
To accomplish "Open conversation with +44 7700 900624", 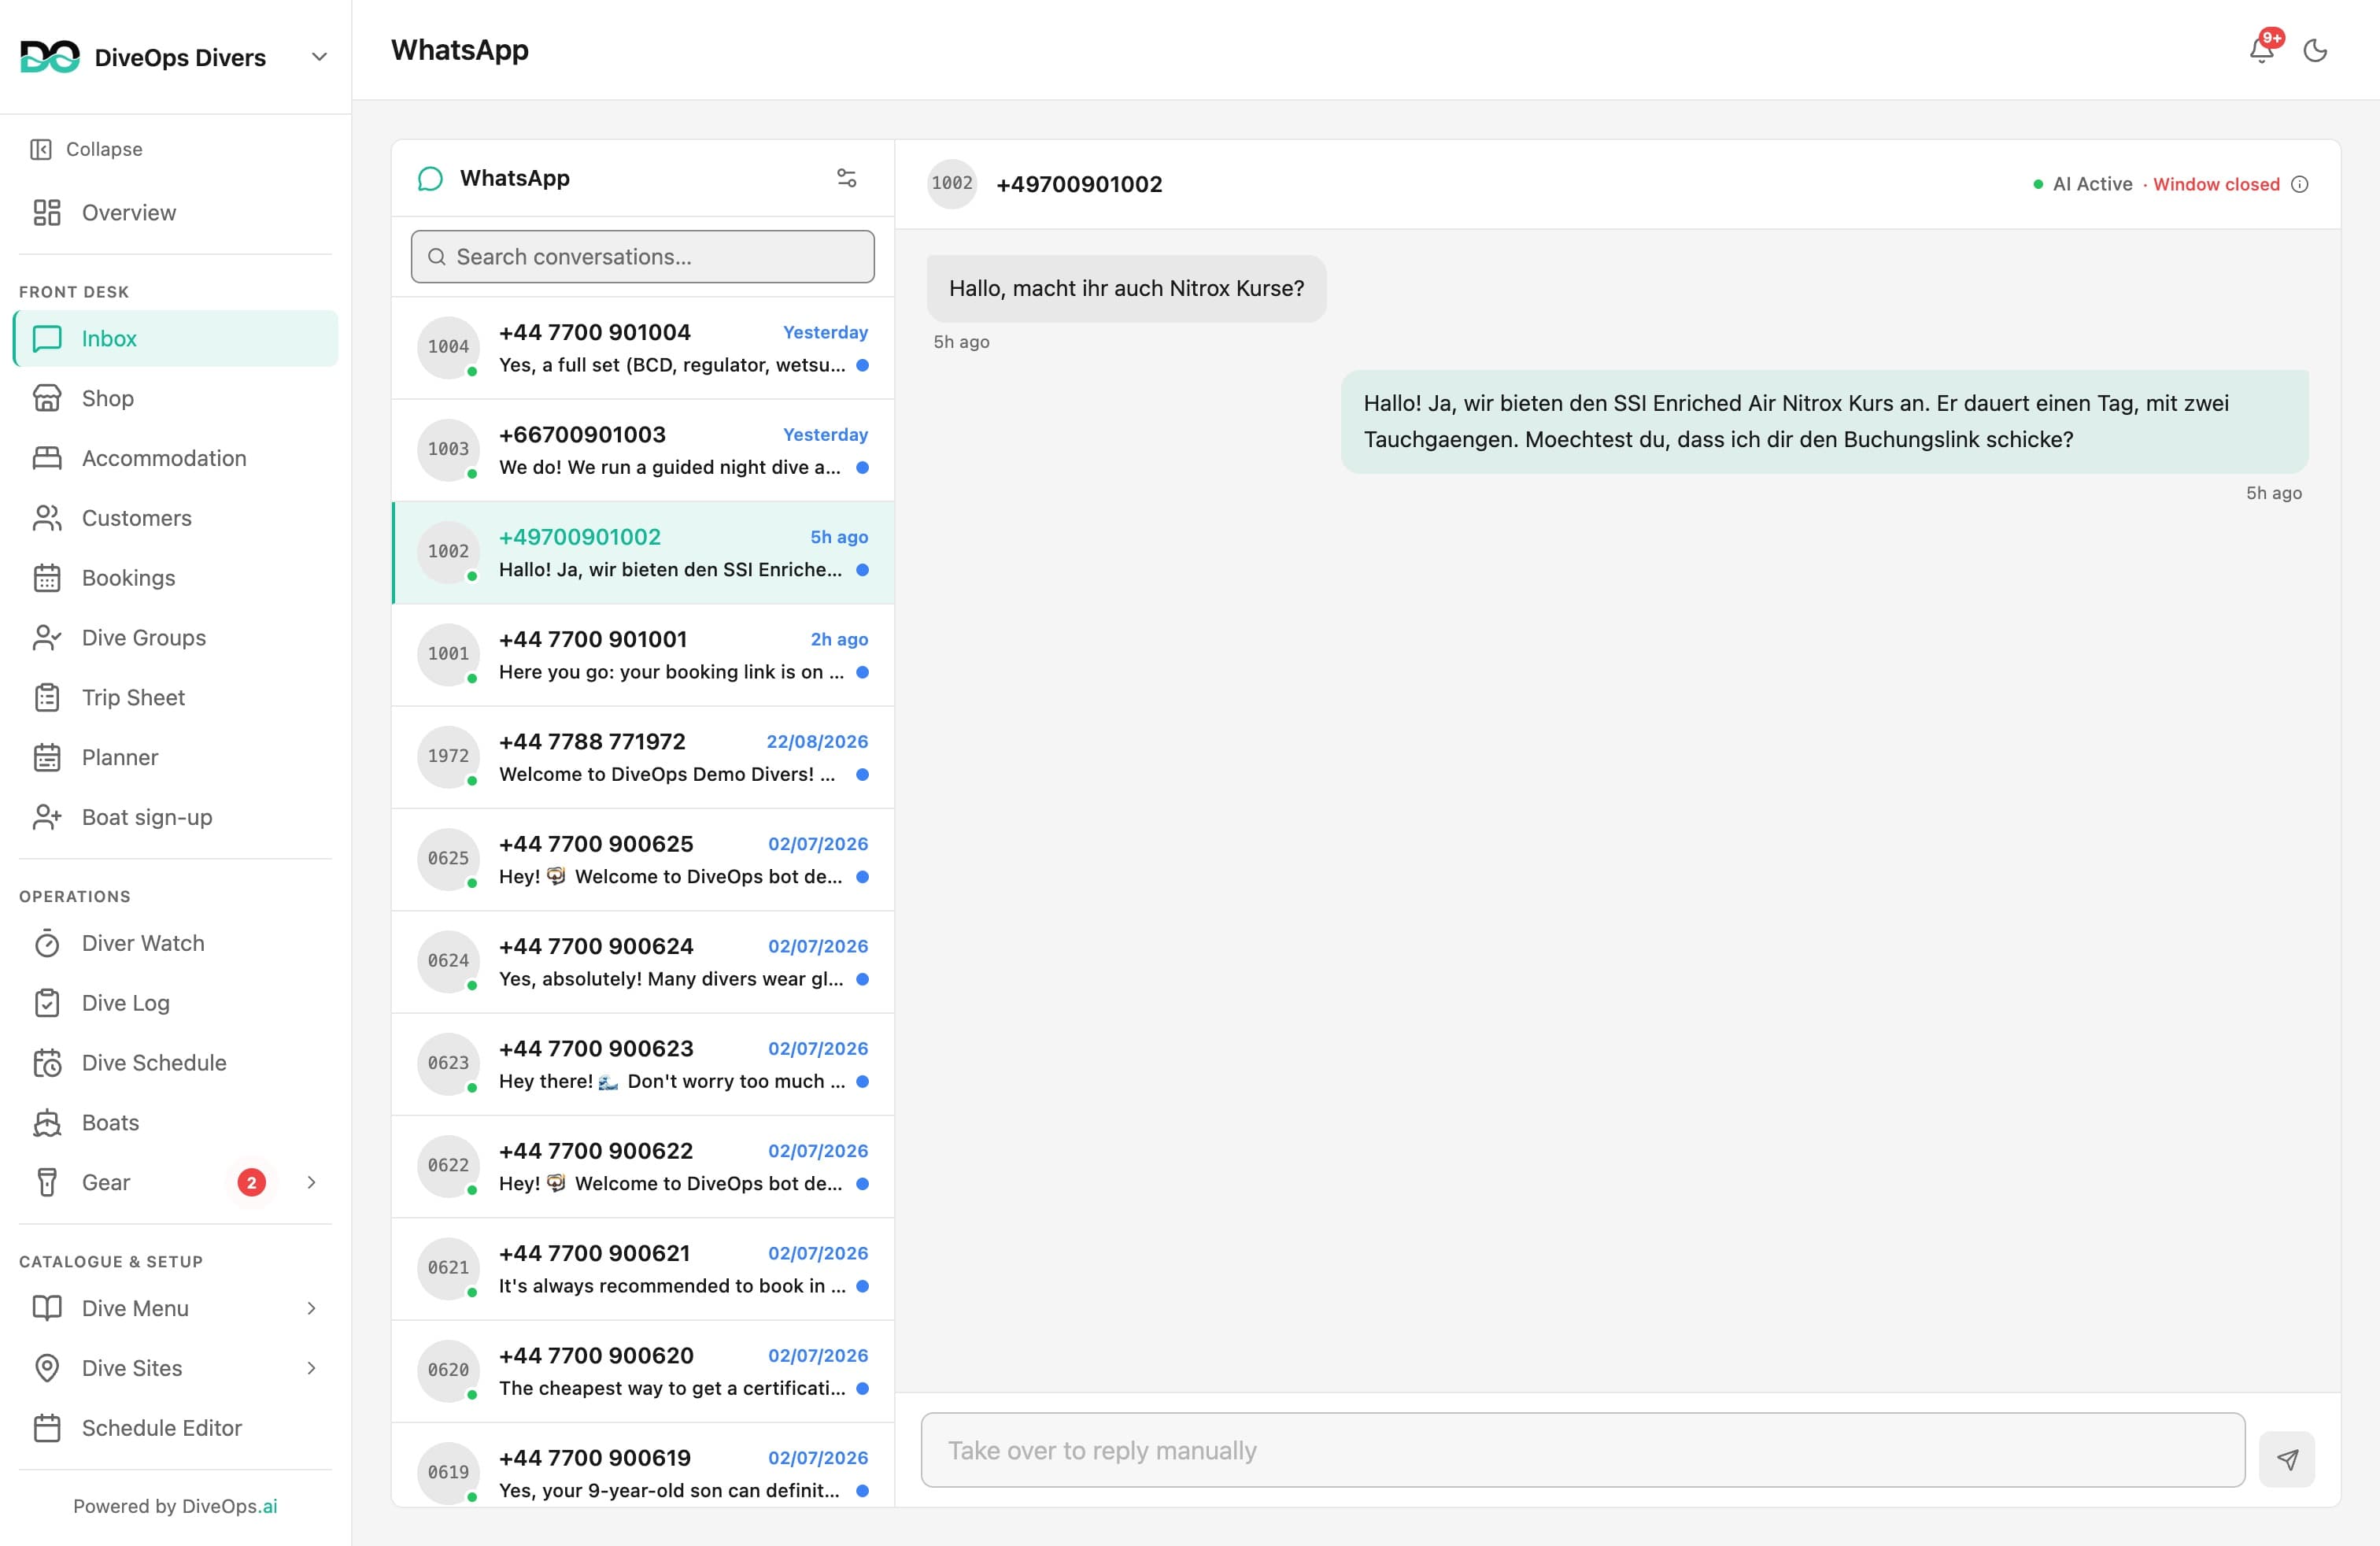I will [x=643, y=962].
